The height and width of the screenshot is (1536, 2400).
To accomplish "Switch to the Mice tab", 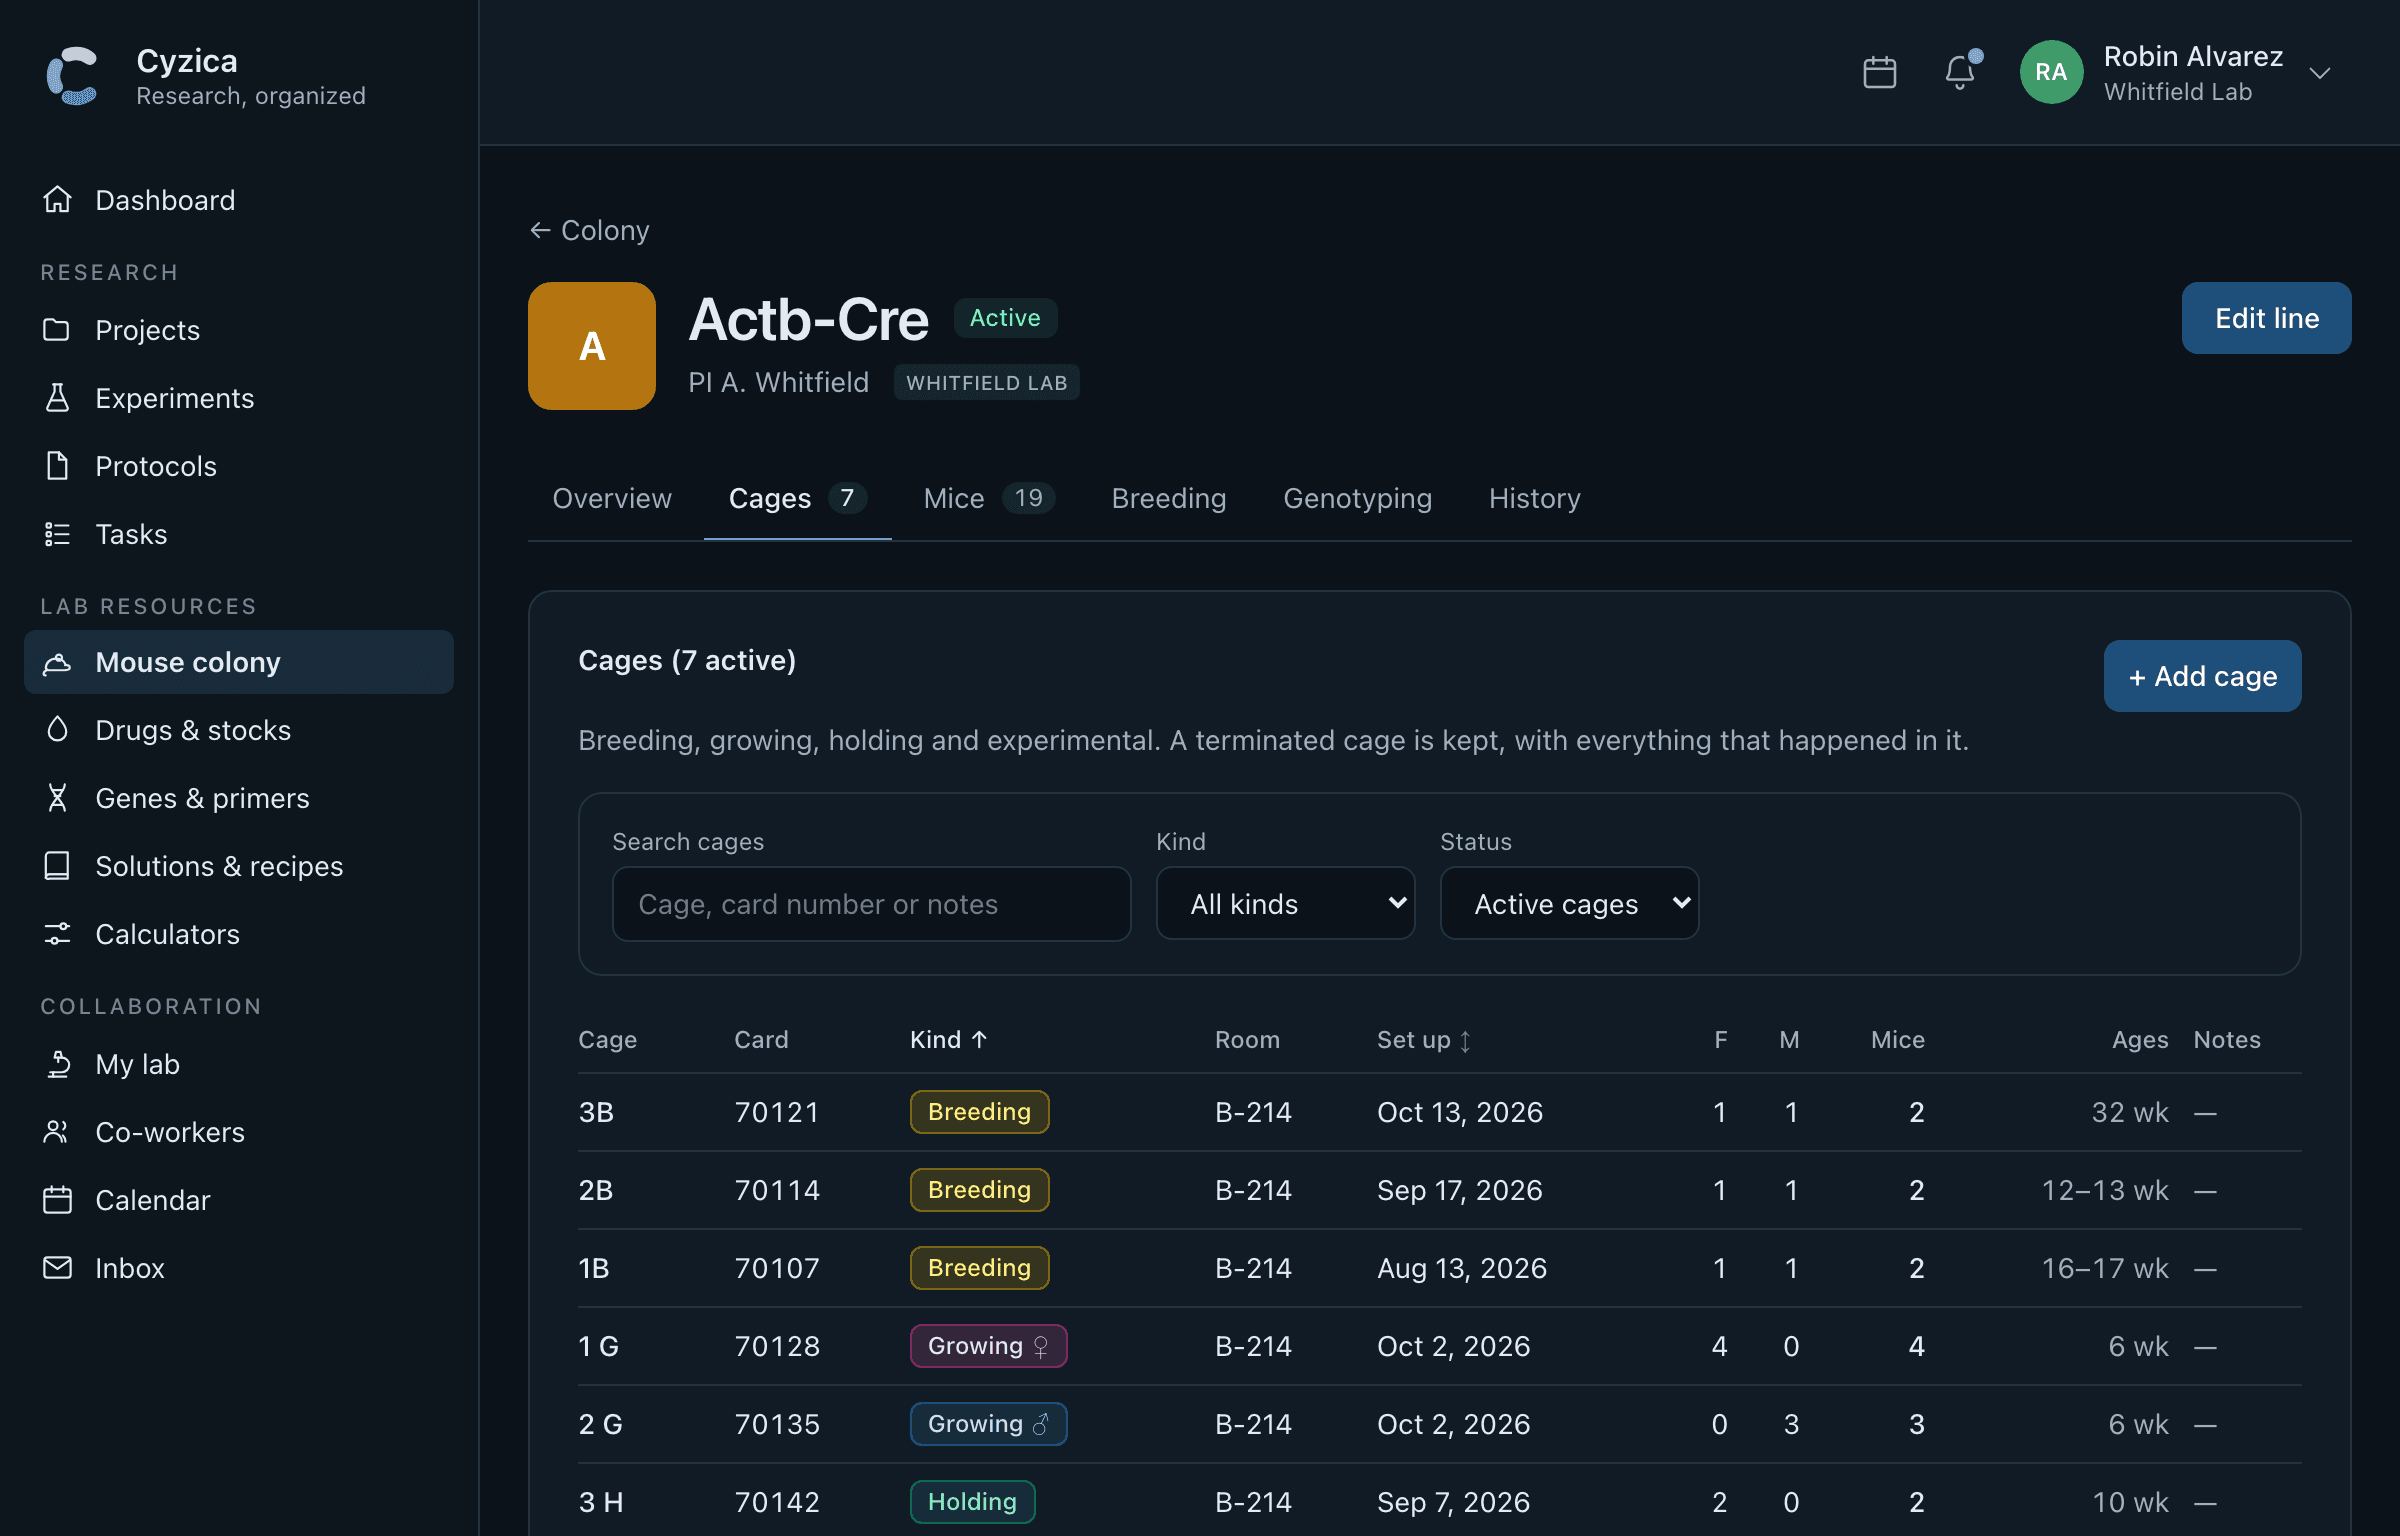I will pos(989,498).
